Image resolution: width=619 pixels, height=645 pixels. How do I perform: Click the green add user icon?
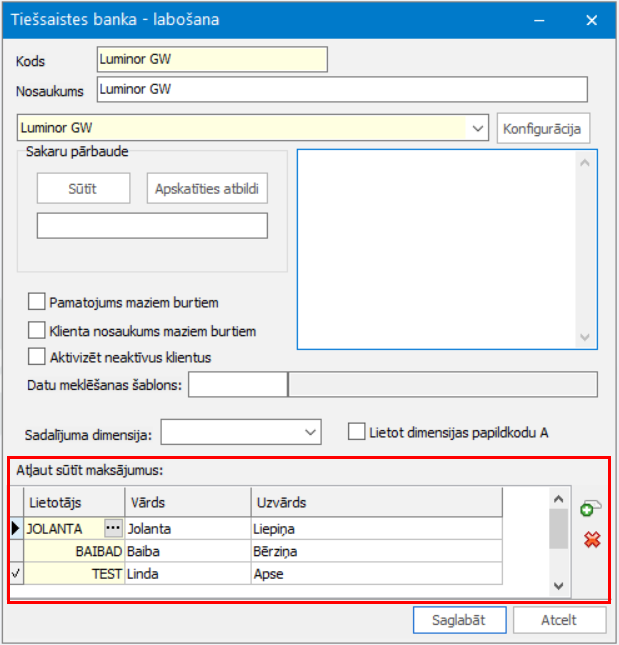pyautogui.click(x=590, y=508)
